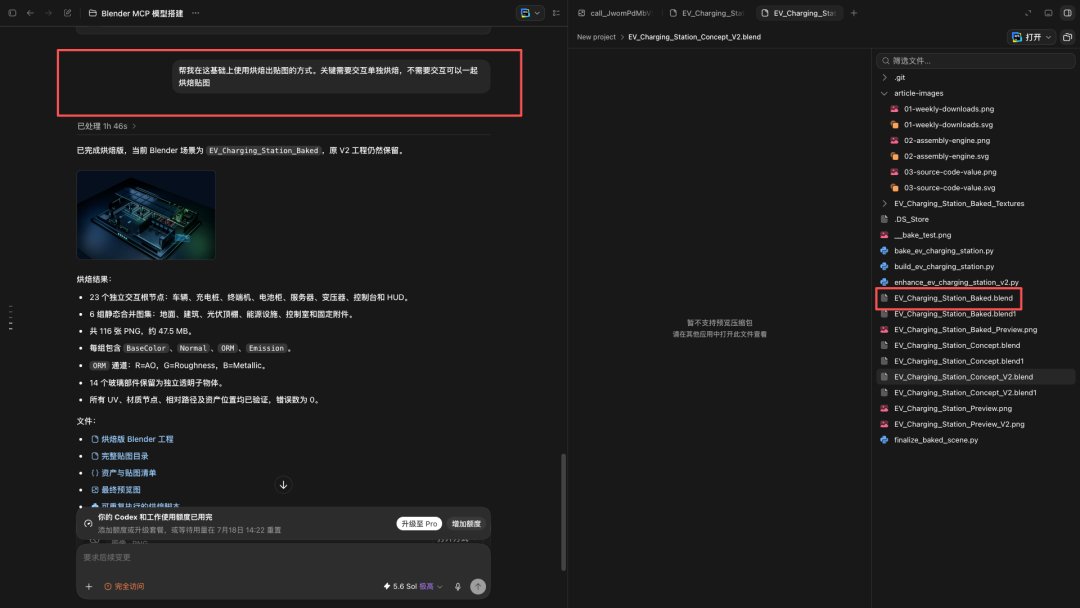Open the 烘焙版 Blender 工程 link

[137, 439]
